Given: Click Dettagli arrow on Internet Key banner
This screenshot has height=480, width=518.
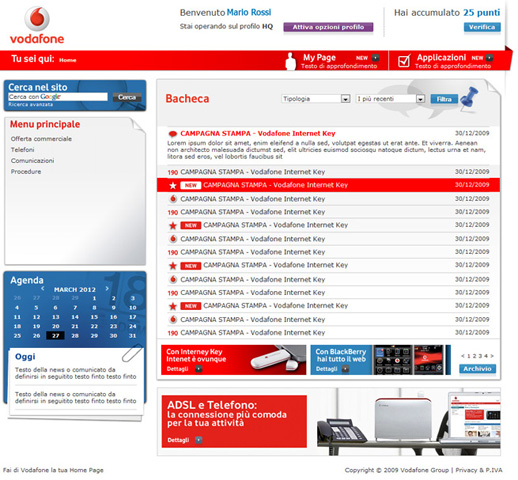Looking at the screenshot, I should (198, 369).
